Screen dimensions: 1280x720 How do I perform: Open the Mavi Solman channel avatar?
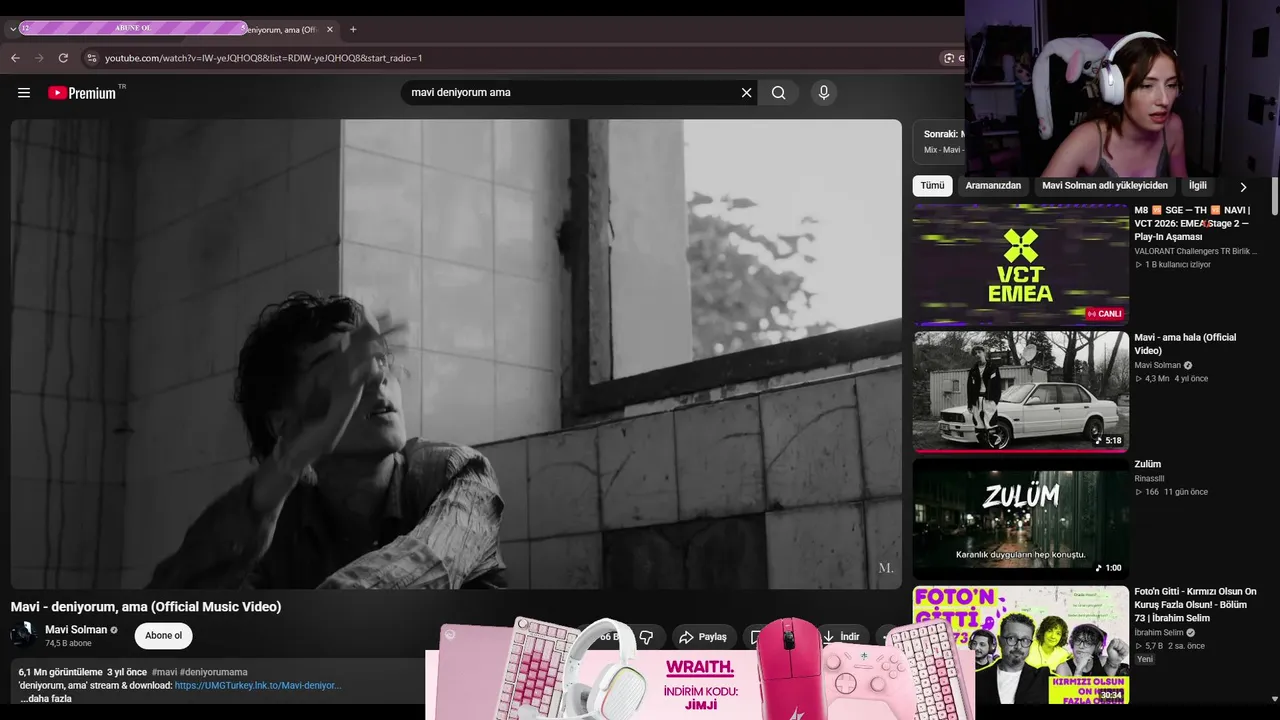pos(24,635)
